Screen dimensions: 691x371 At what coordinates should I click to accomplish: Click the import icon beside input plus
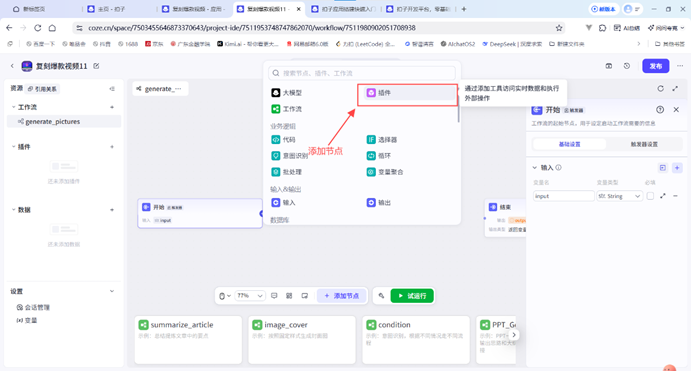(x=663, y=168)
